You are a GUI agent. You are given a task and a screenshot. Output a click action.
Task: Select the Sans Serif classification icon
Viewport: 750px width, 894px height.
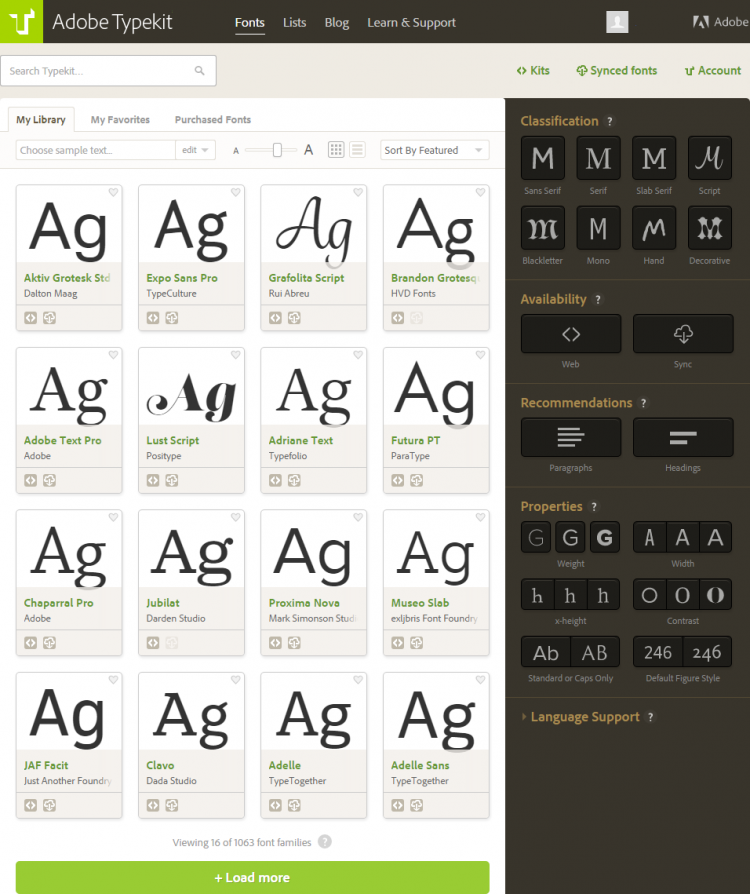tap(542, 158)
